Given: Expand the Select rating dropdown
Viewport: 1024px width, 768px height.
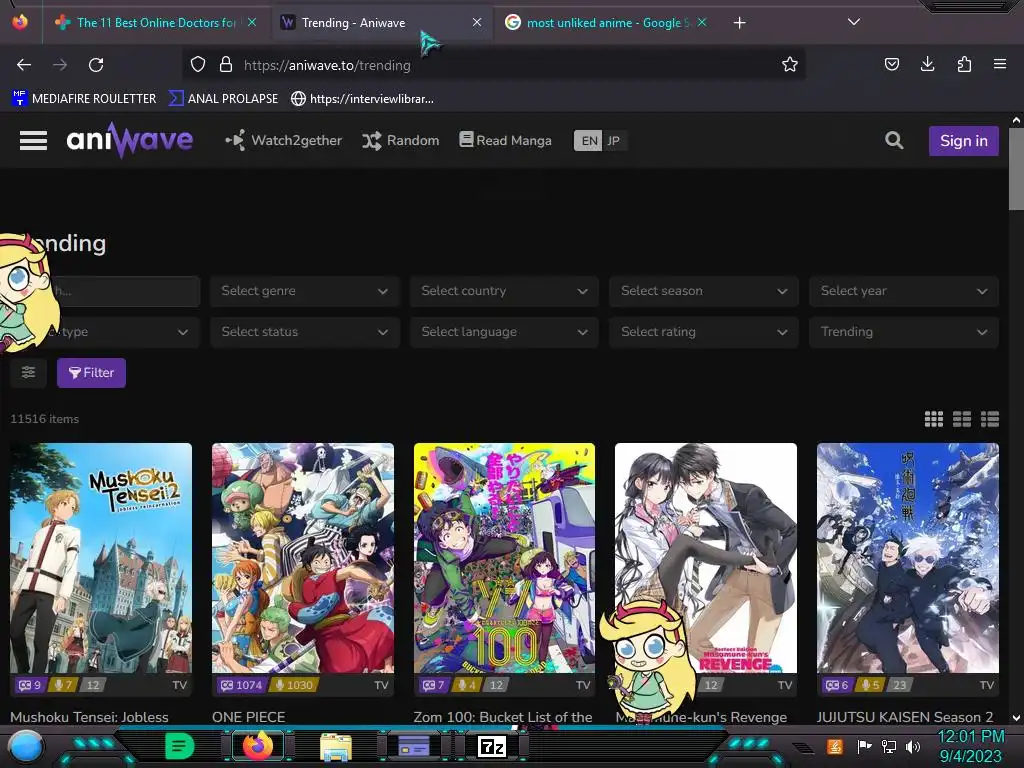Looking at the screenshot, I should (x=703, y=332).
